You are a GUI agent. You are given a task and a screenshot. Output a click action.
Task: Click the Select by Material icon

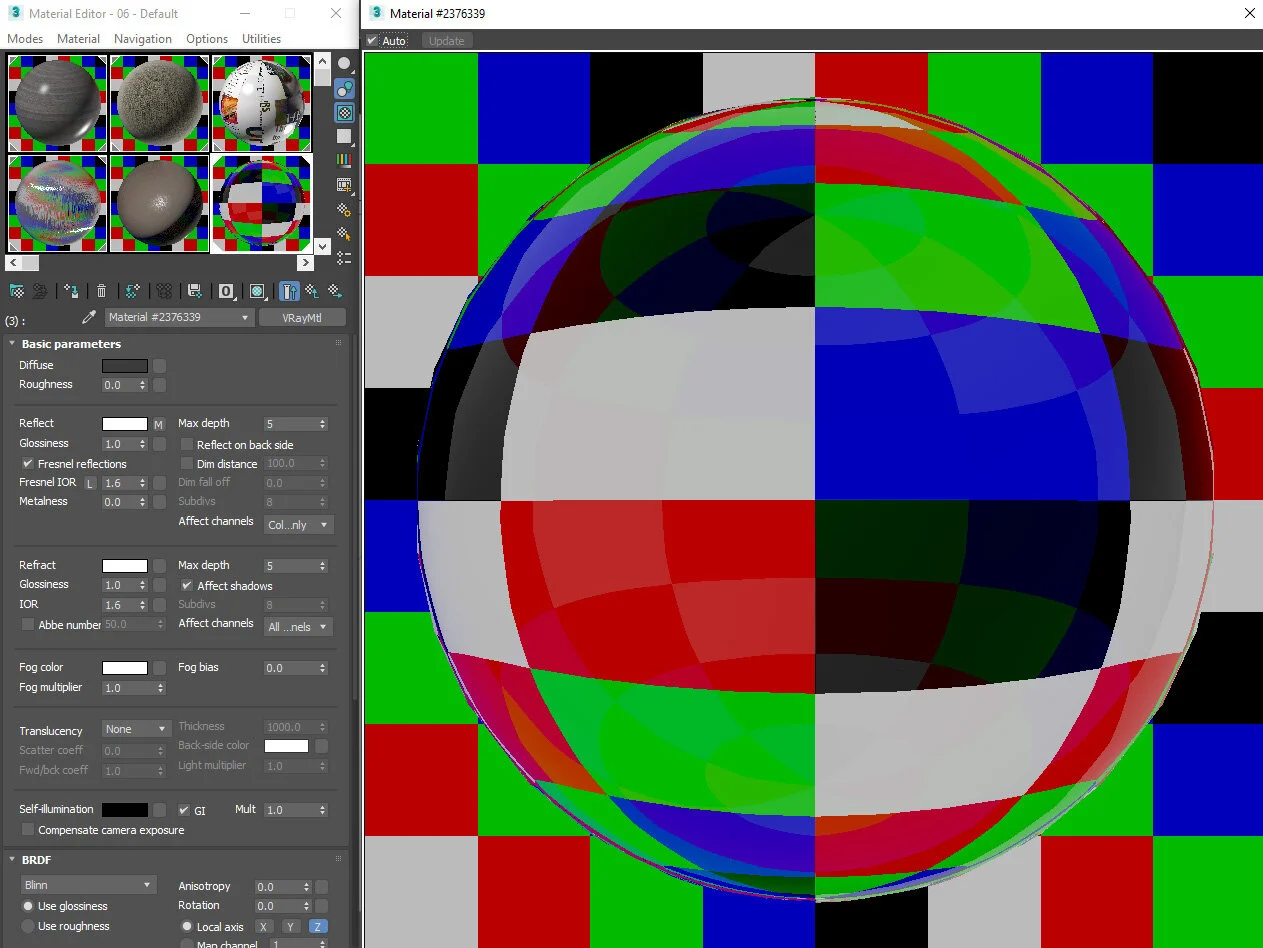pos(344,234)
